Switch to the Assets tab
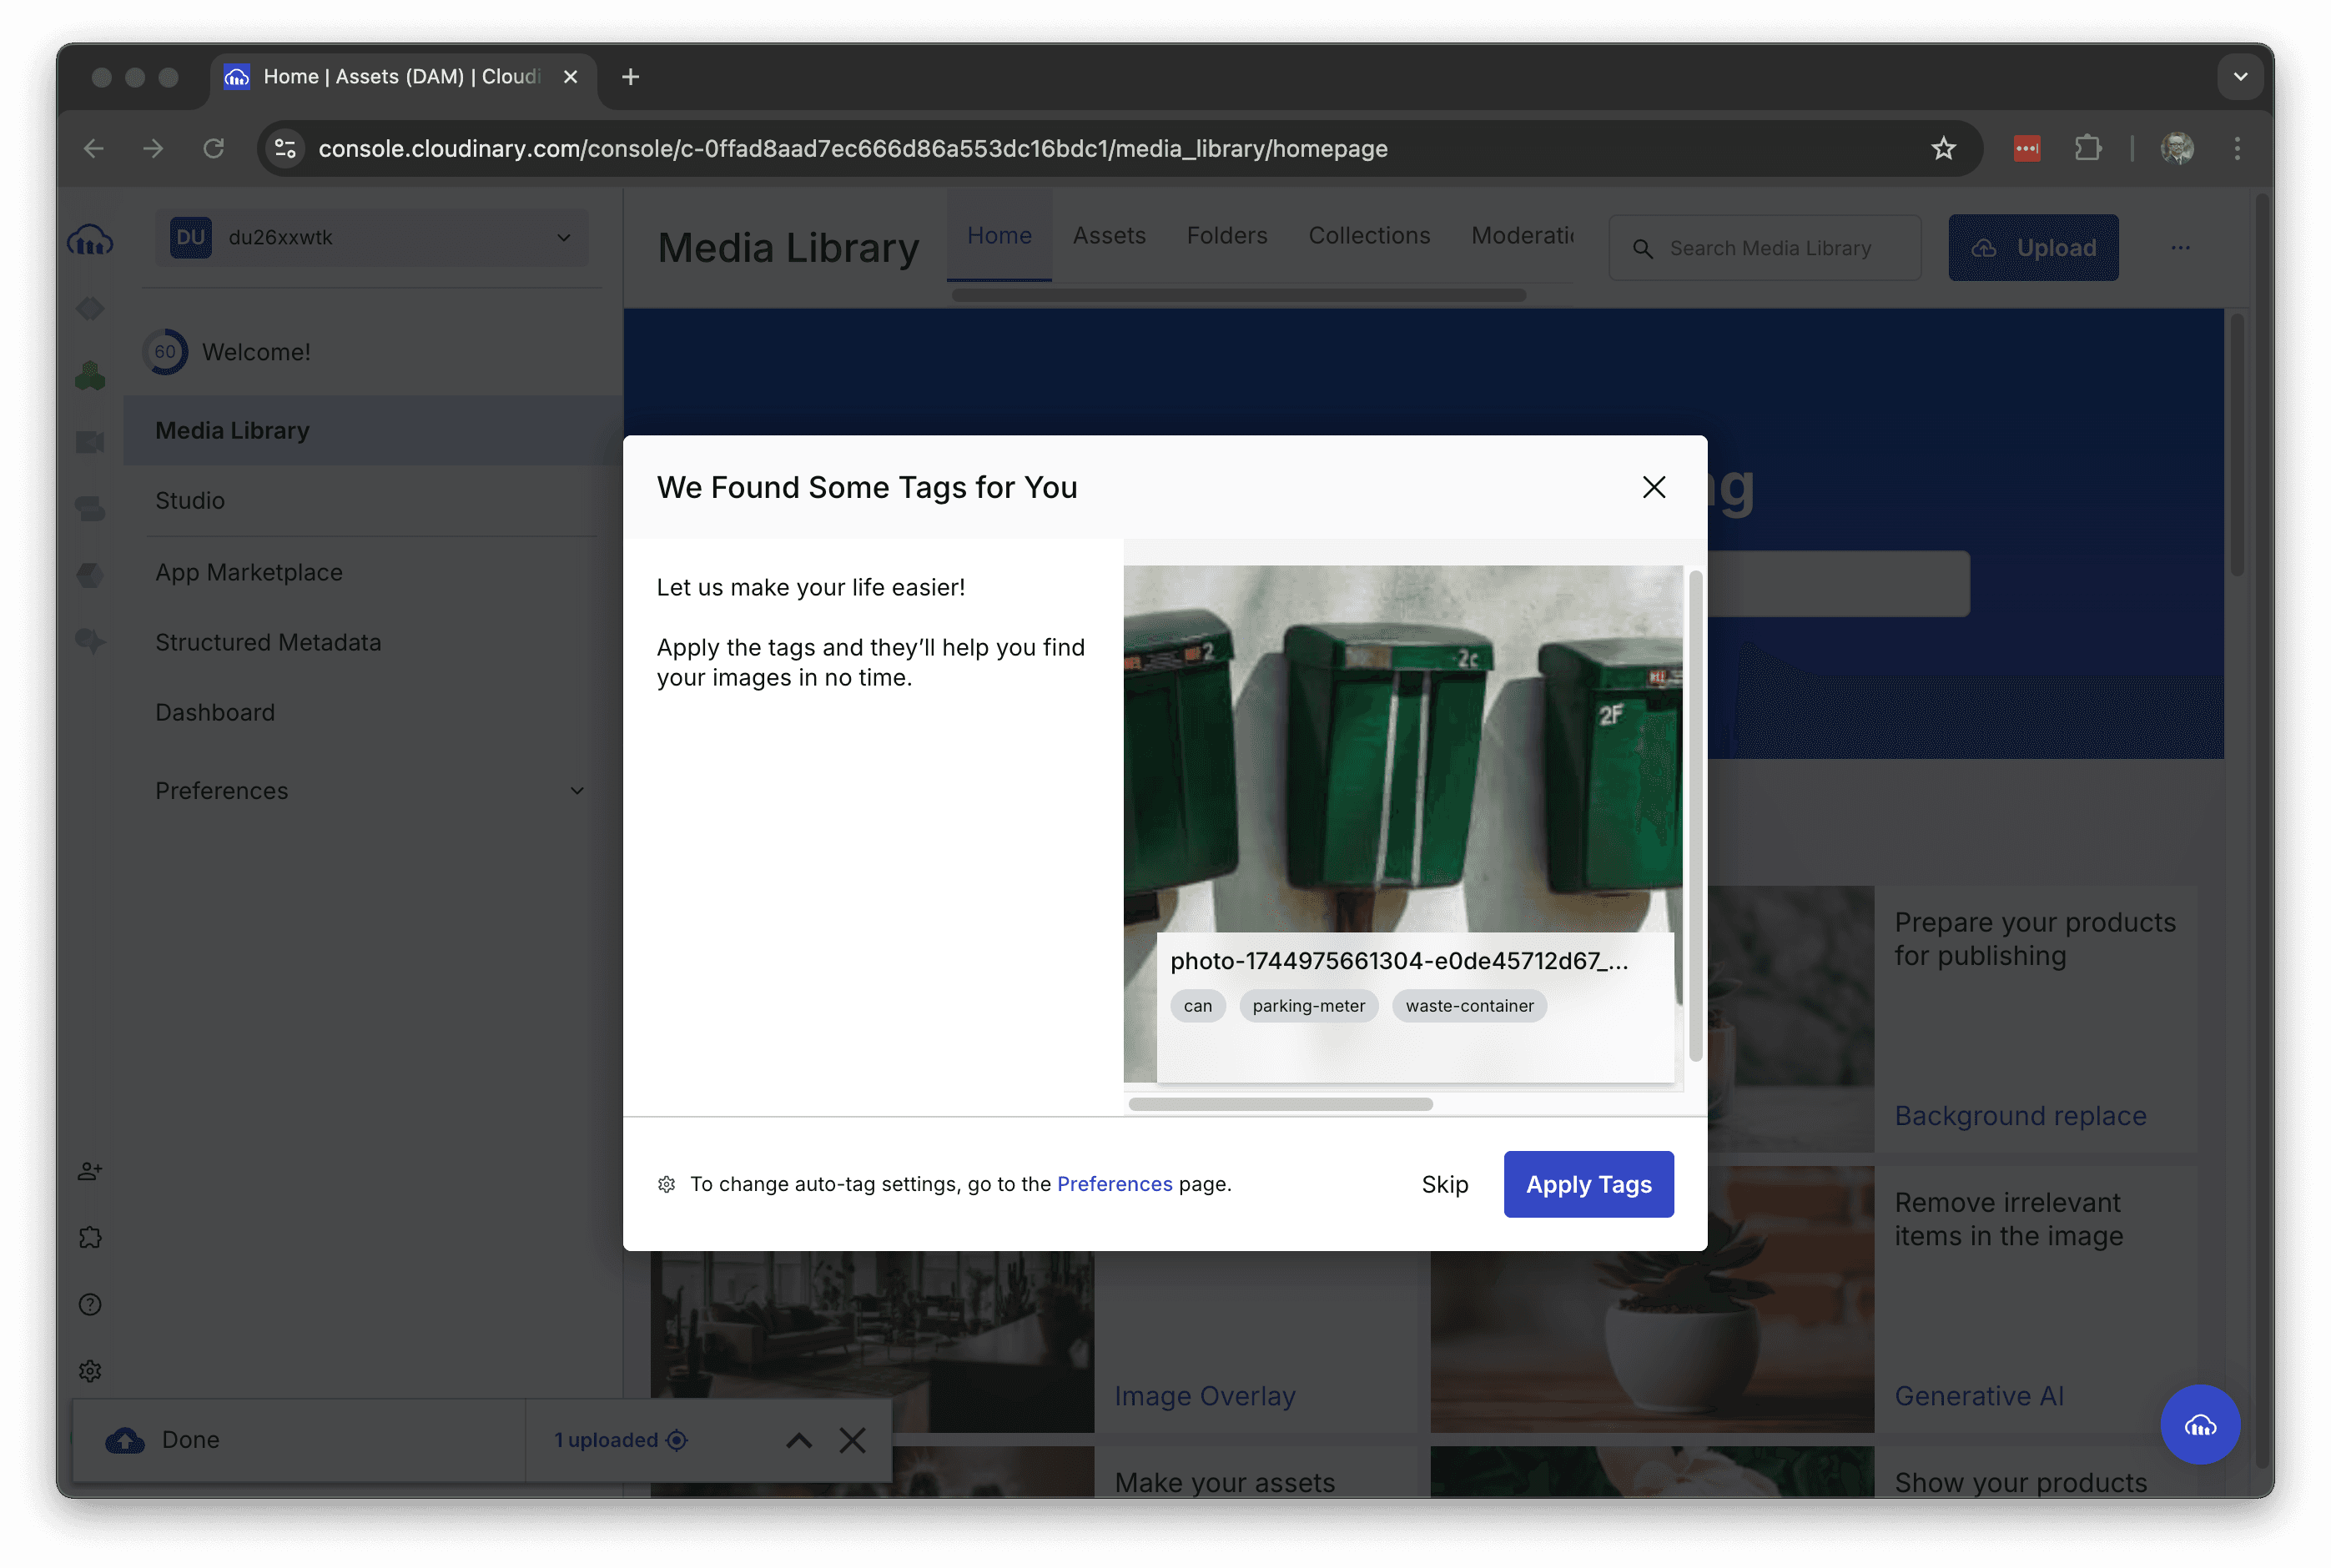2331x1568 pixels. click(x=1109, y=236)
